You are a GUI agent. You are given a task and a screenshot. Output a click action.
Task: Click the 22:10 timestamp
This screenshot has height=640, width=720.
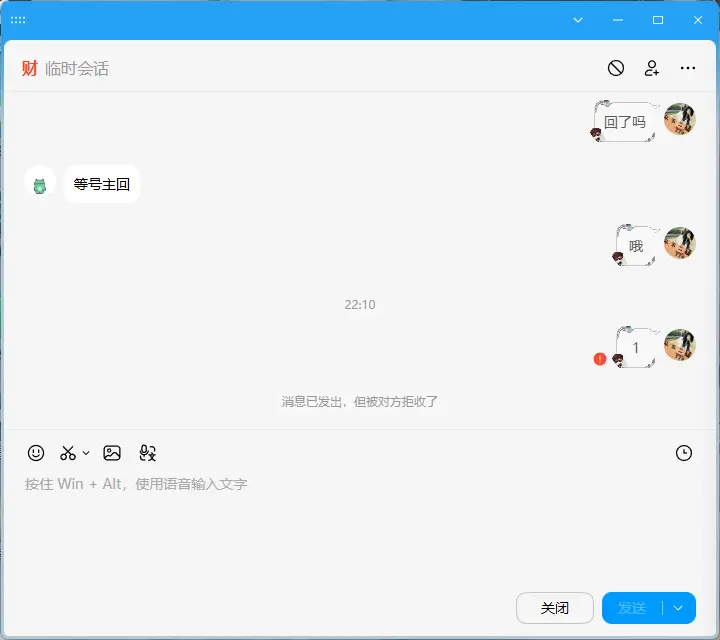coord(360,304)
